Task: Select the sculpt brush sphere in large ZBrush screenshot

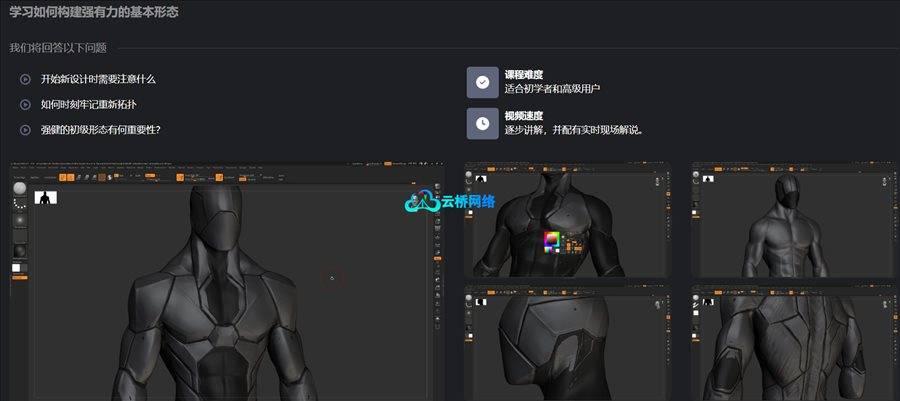Action: 19,190
